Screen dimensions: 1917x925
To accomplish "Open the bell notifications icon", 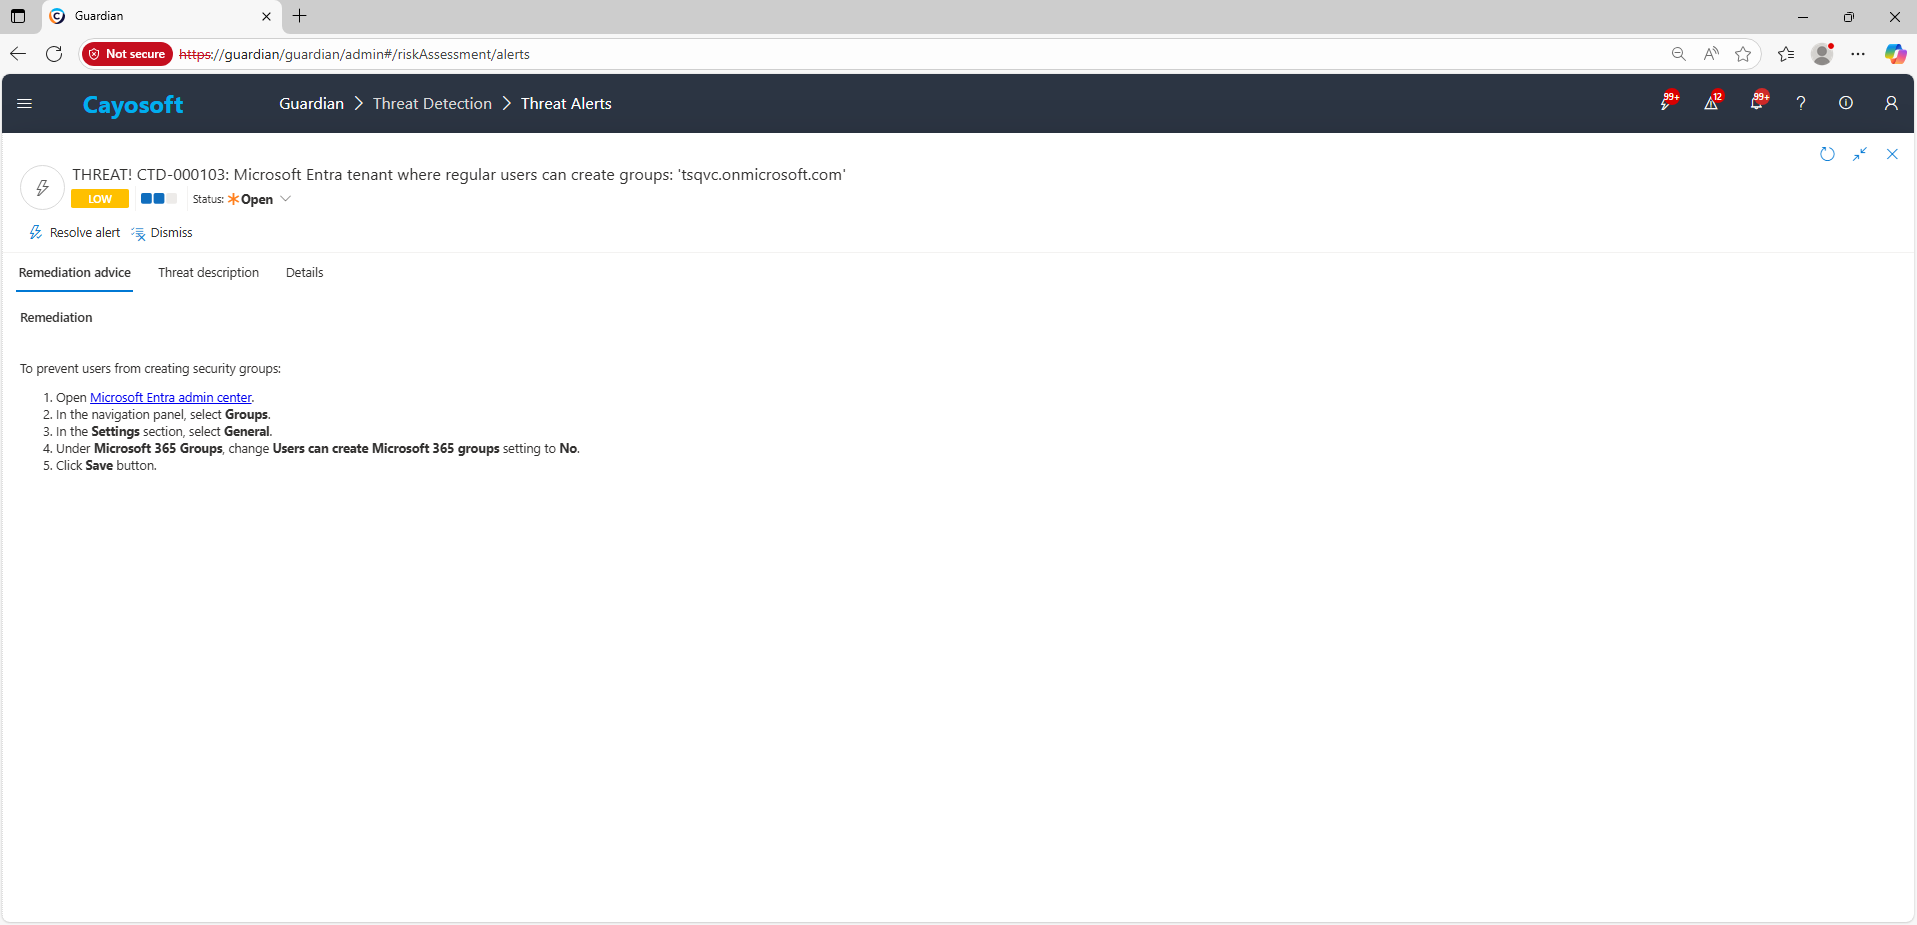I will click(x=1756, y=103).
